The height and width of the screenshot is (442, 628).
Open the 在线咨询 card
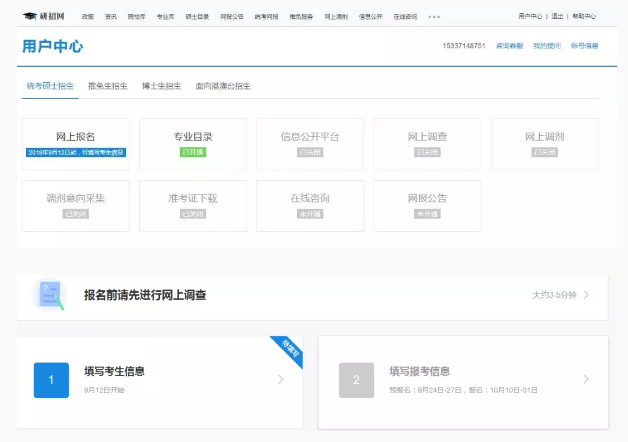coord(310,206)
